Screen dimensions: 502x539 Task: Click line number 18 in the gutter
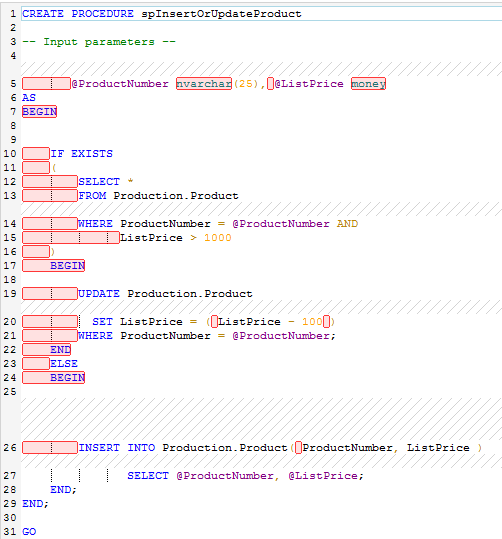pos(10,280)
